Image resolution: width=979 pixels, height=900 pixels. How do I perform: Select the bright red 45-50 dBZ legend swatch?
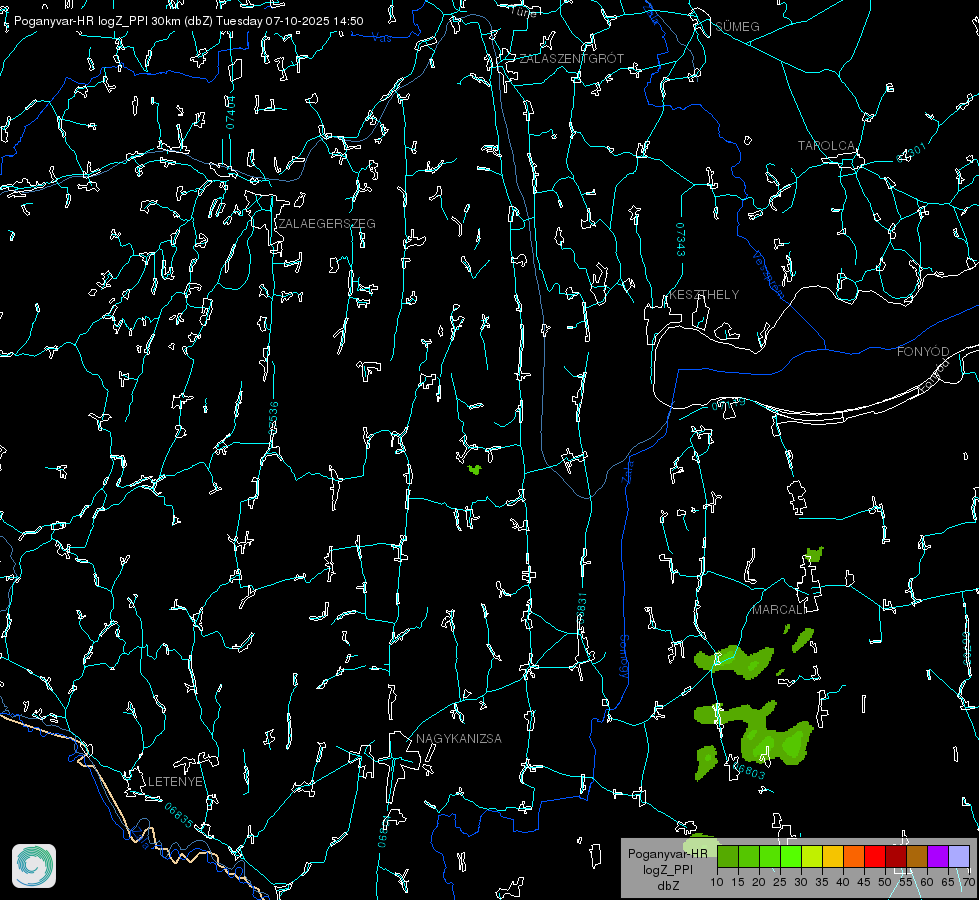[x=875, y=856]
